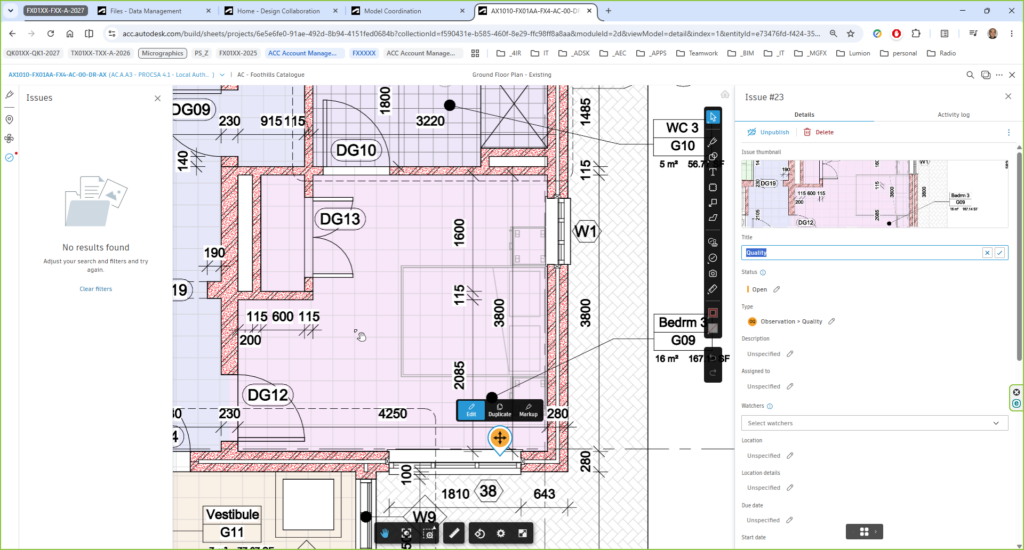This screenshot has height=550, width=1024.
Task: Open the issue more options kebab menu
Action: coord(1008,132)
